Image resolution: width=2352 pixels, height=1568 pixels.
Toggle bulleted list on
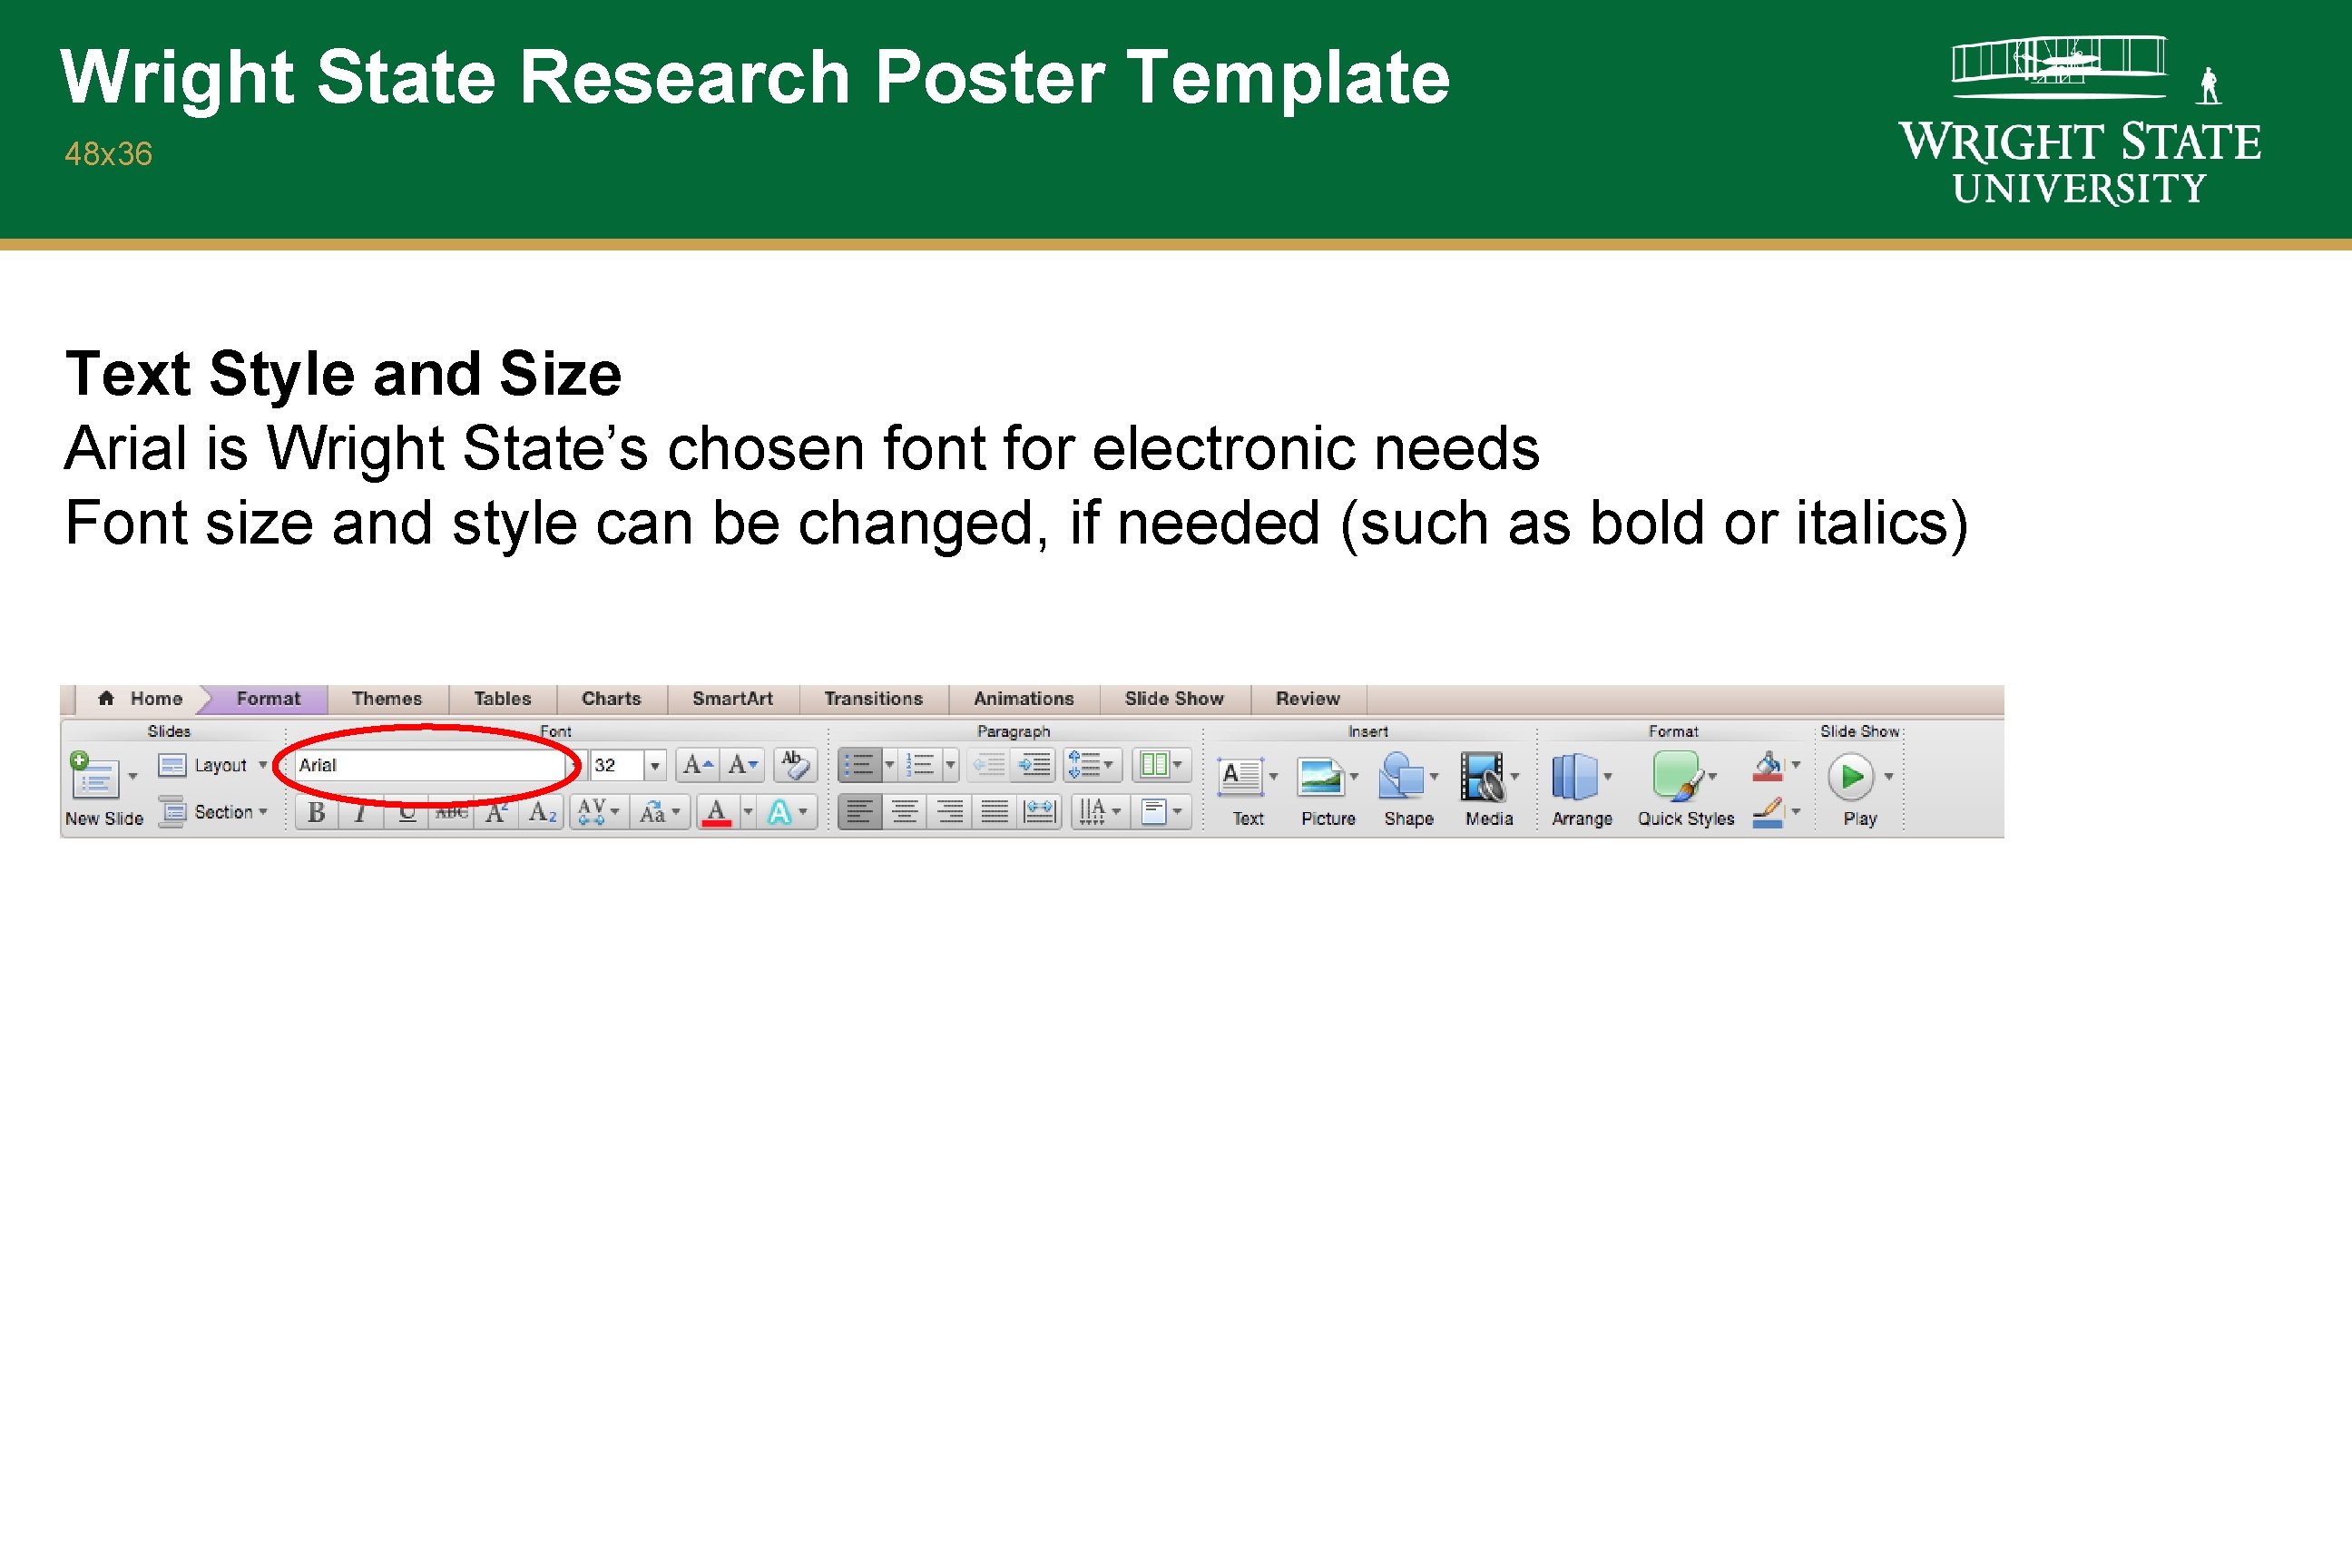pos(860,765)
